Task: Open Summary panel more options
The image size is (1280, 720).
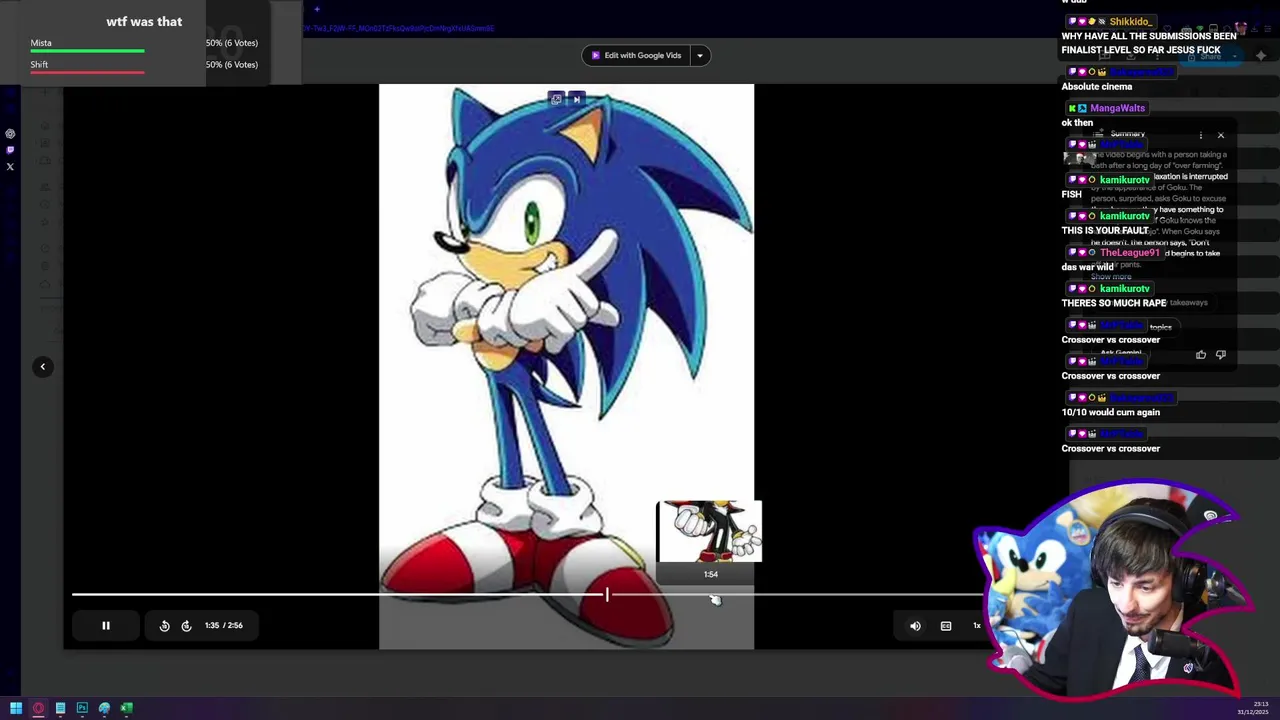Action: (x=1201, y=135)
